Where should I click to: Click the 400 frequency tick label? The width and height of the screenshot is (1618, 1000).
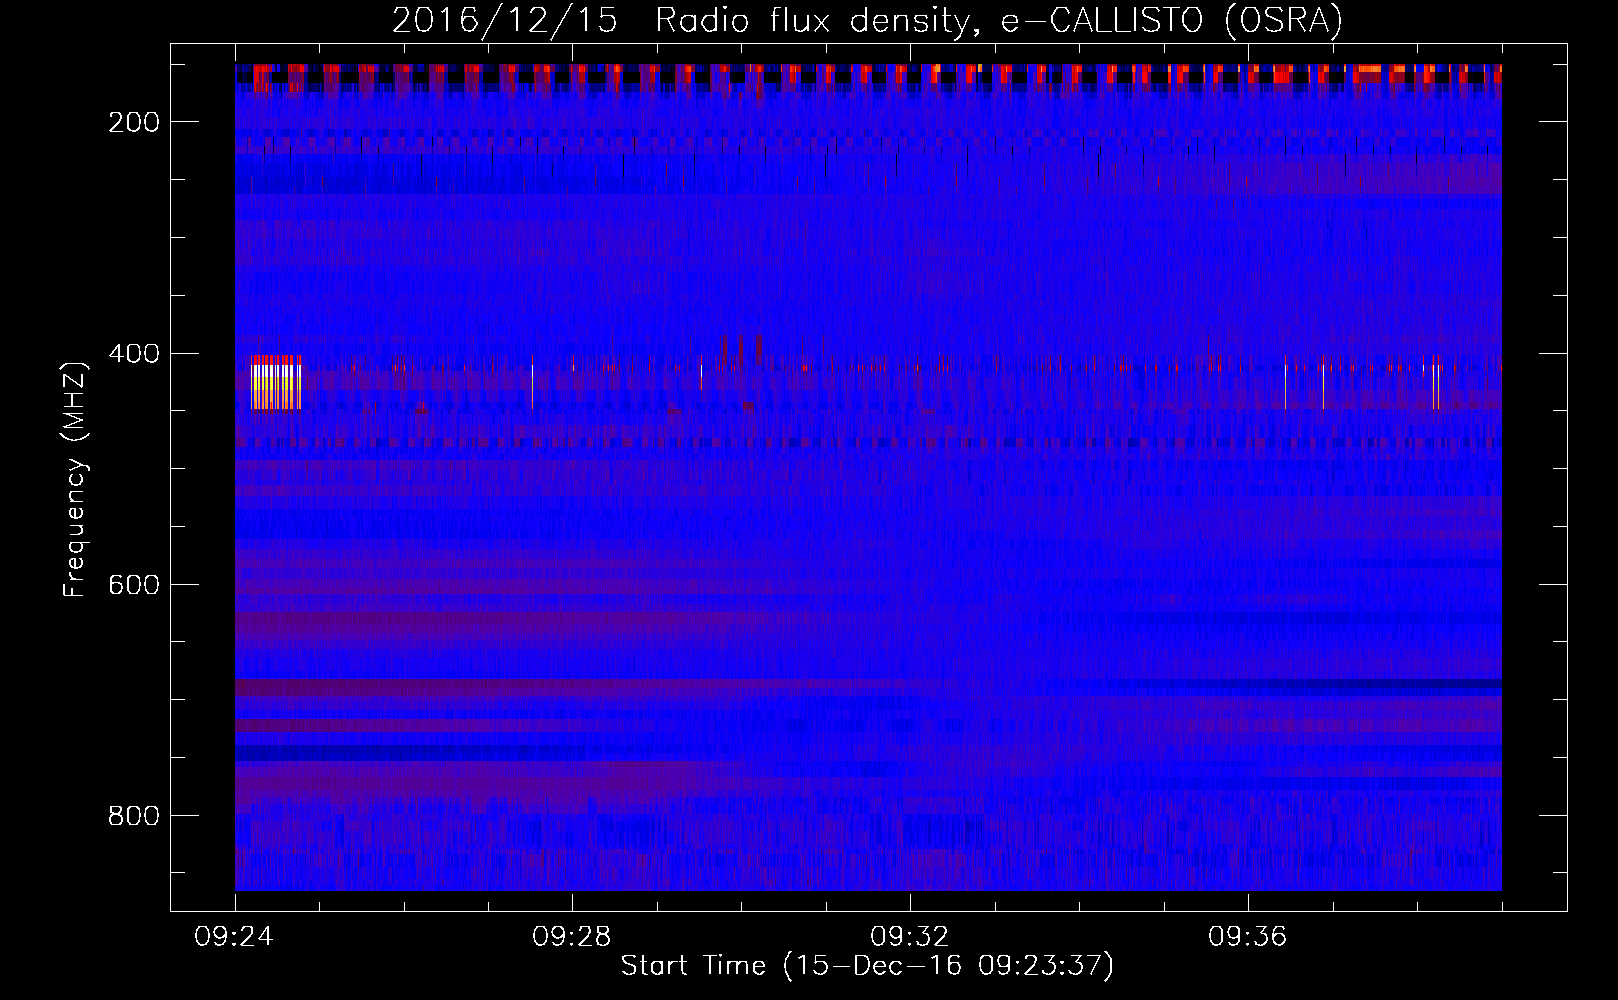tap(134, 354)
